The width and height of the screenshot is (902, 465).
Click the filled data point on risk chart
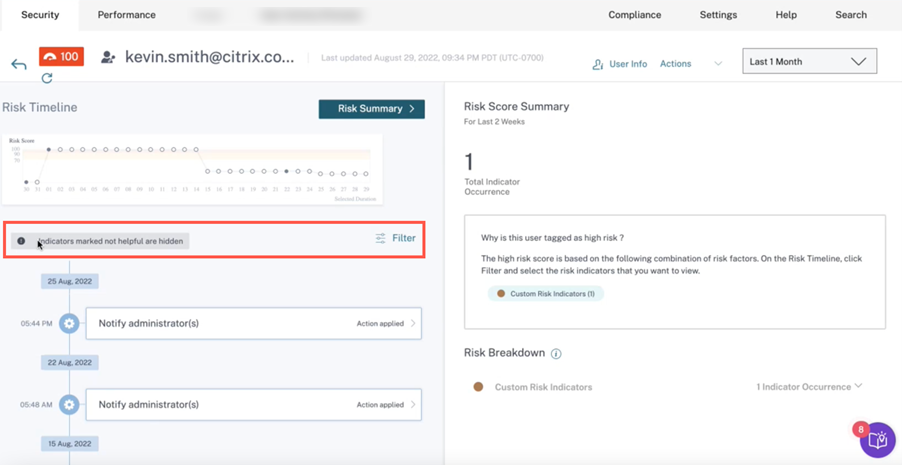(48, 150)
